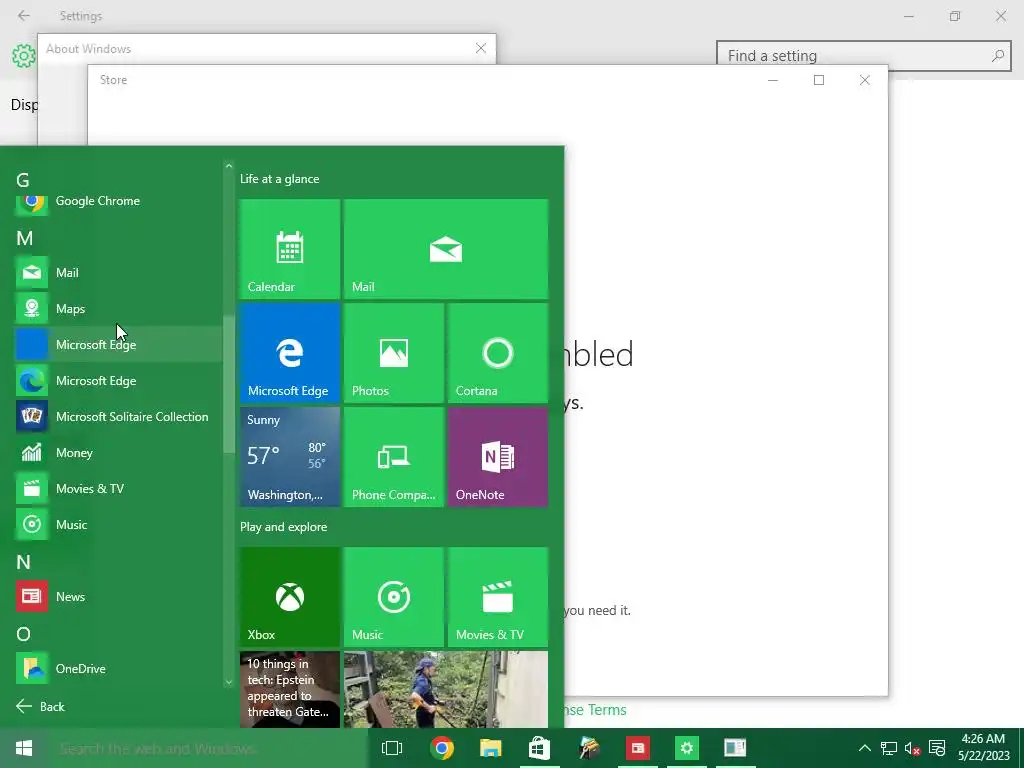1024x768 pixels.
Task: Click the 'Play and explore' group title
Action: pos(283,527)
